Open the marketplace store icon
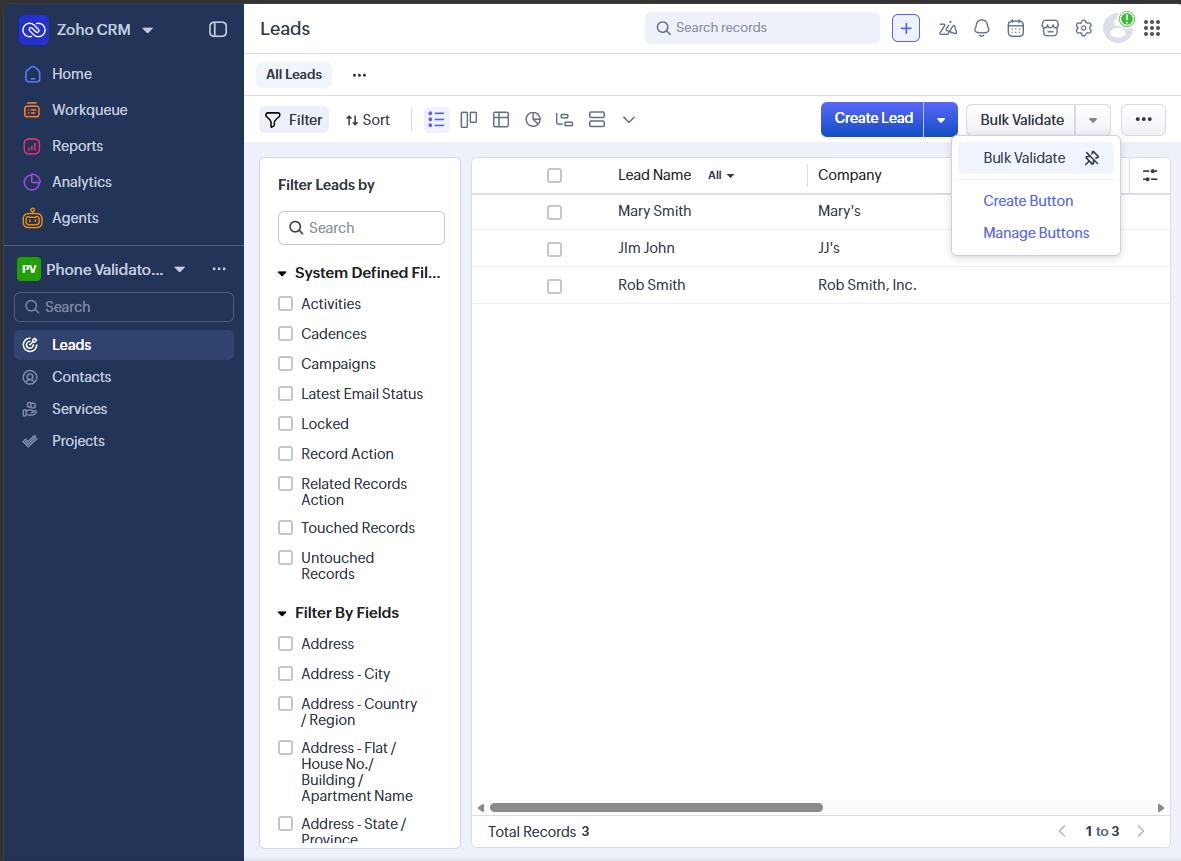Screen dimensions: 1181x861 pyautogui.click(x=1050, y=29)
